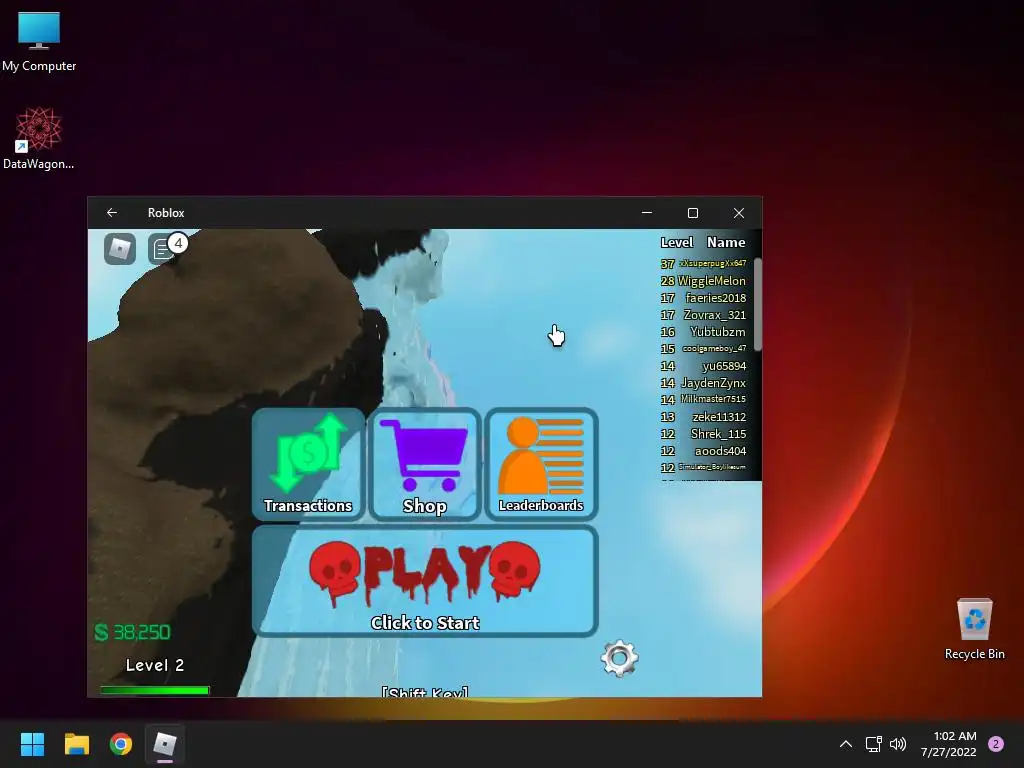The image size is (1024, 768).
Task: Maximize the Roblox window
Action: 693,213
